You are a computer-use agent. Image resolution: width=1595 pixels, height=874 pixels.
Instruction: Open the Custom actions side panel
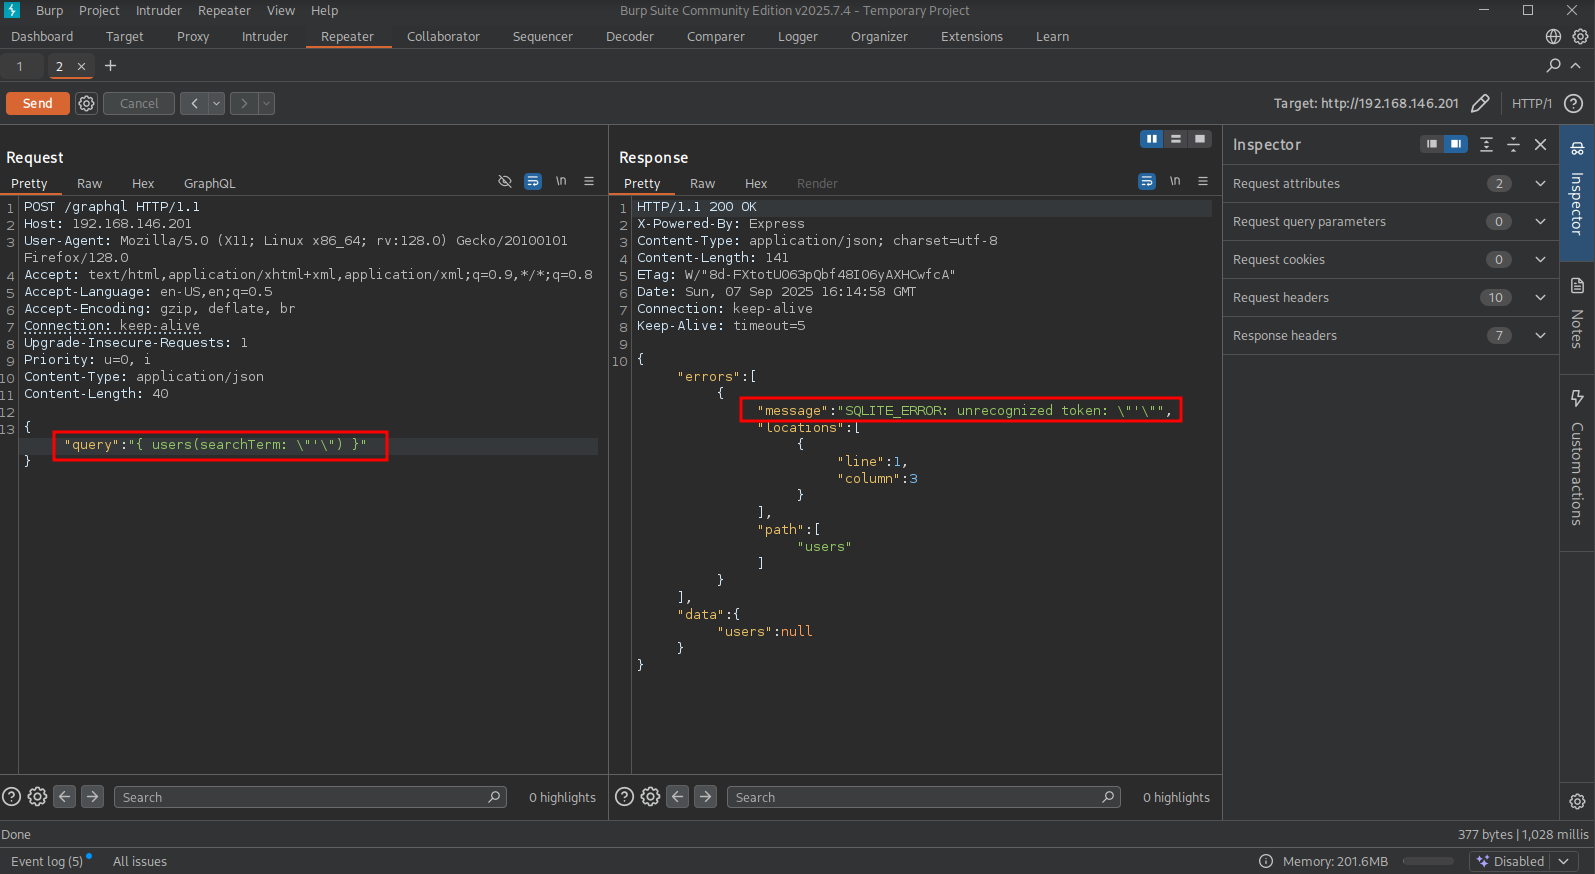click(1577, 458)
